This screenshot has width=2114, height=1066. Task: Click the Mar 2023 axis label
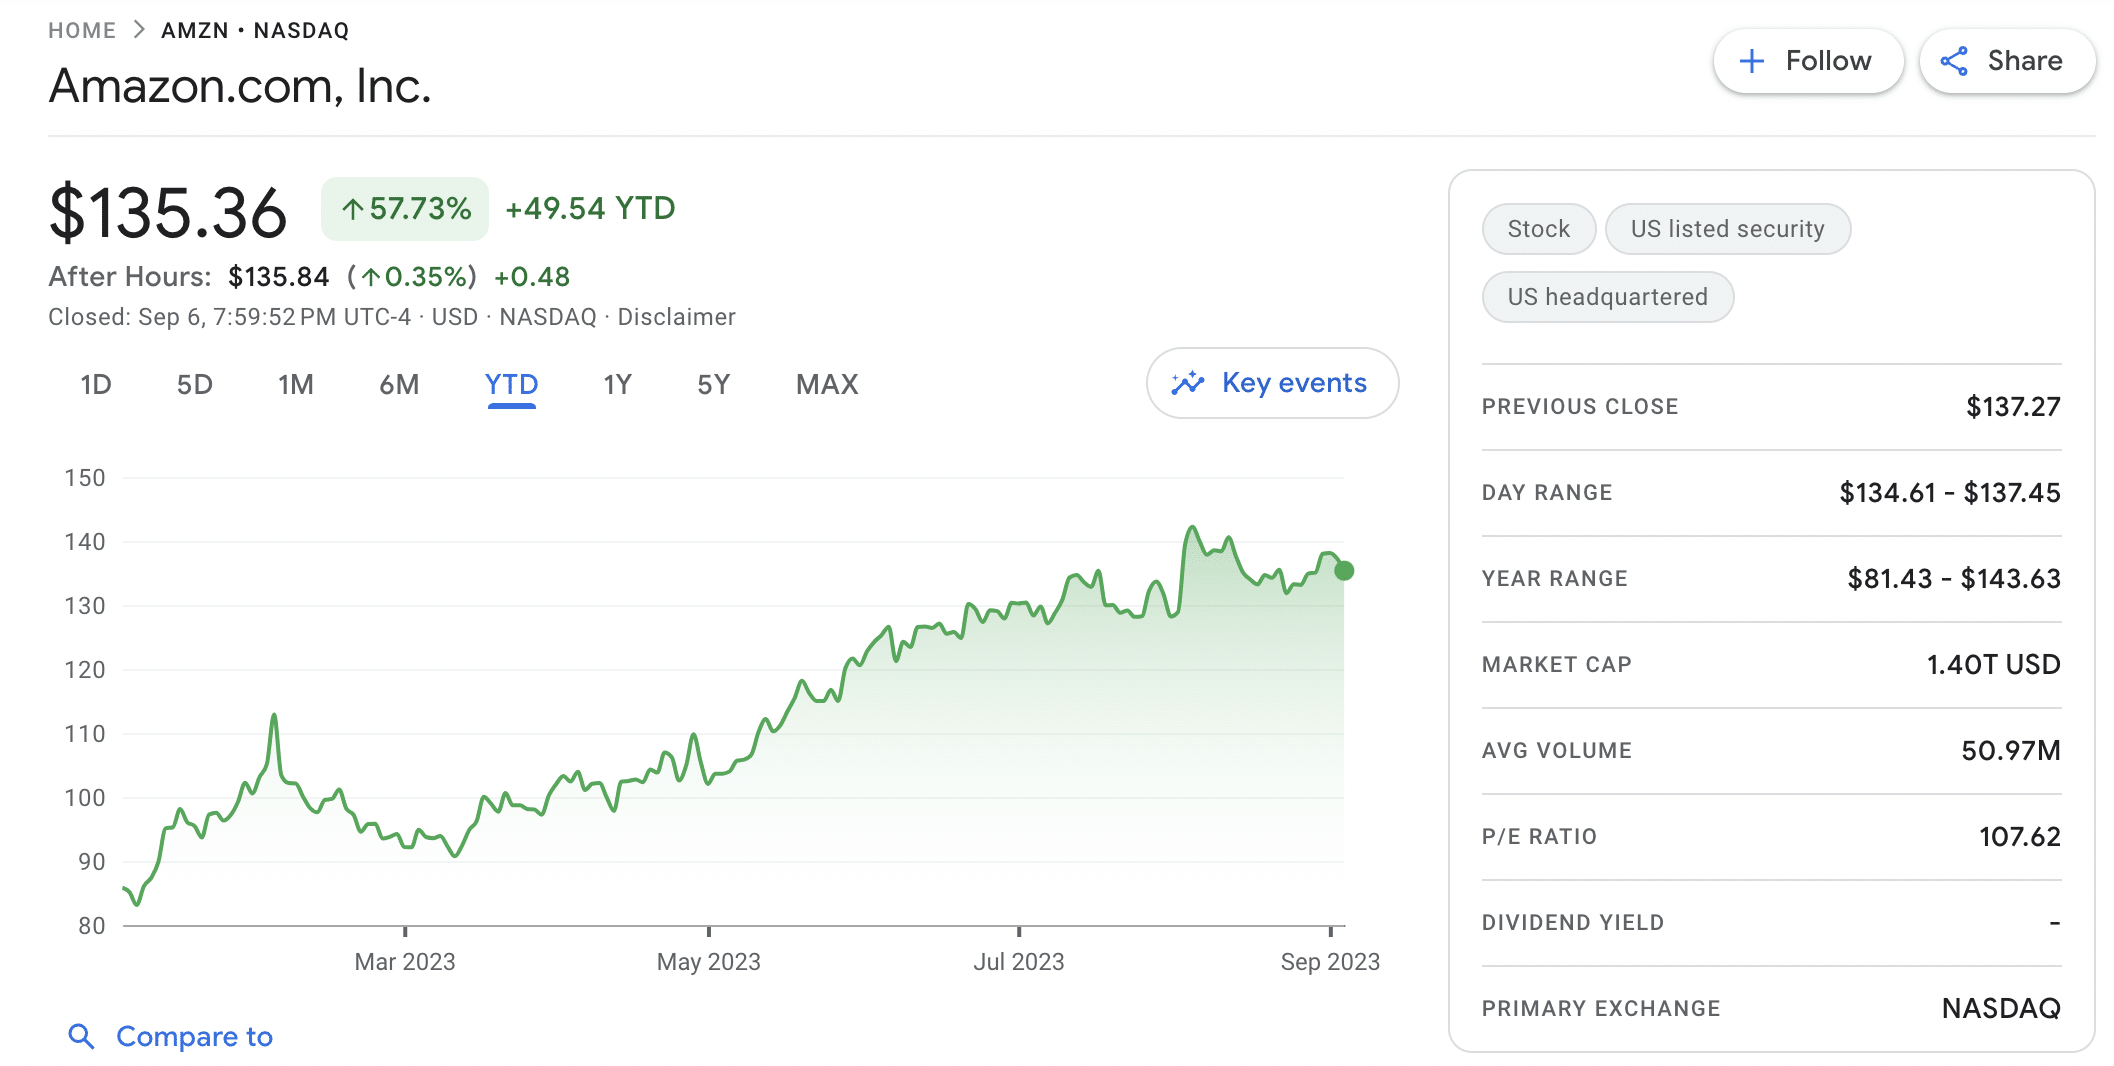(x=405, y=962)
